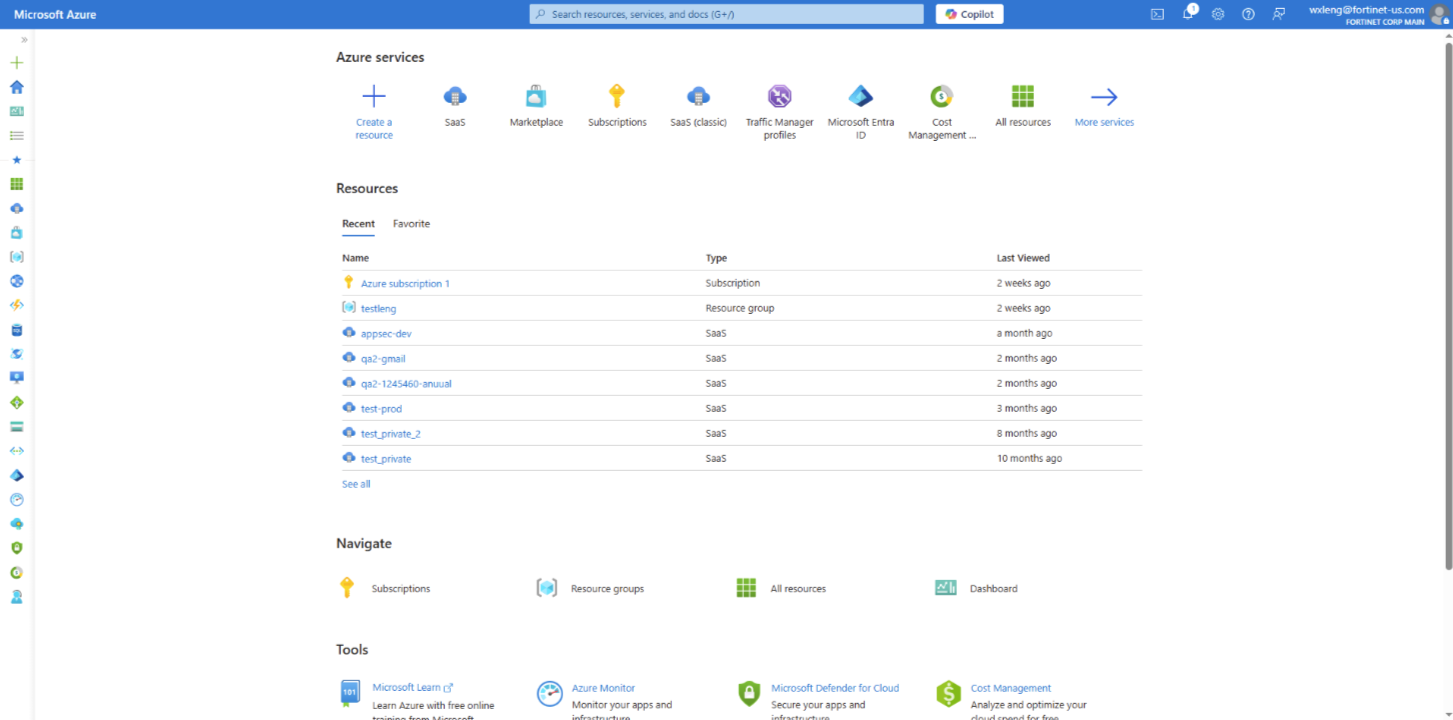Open Marketplace under Azure services
The height and width of the screenshot is (720, 1453).
point(536,106)
